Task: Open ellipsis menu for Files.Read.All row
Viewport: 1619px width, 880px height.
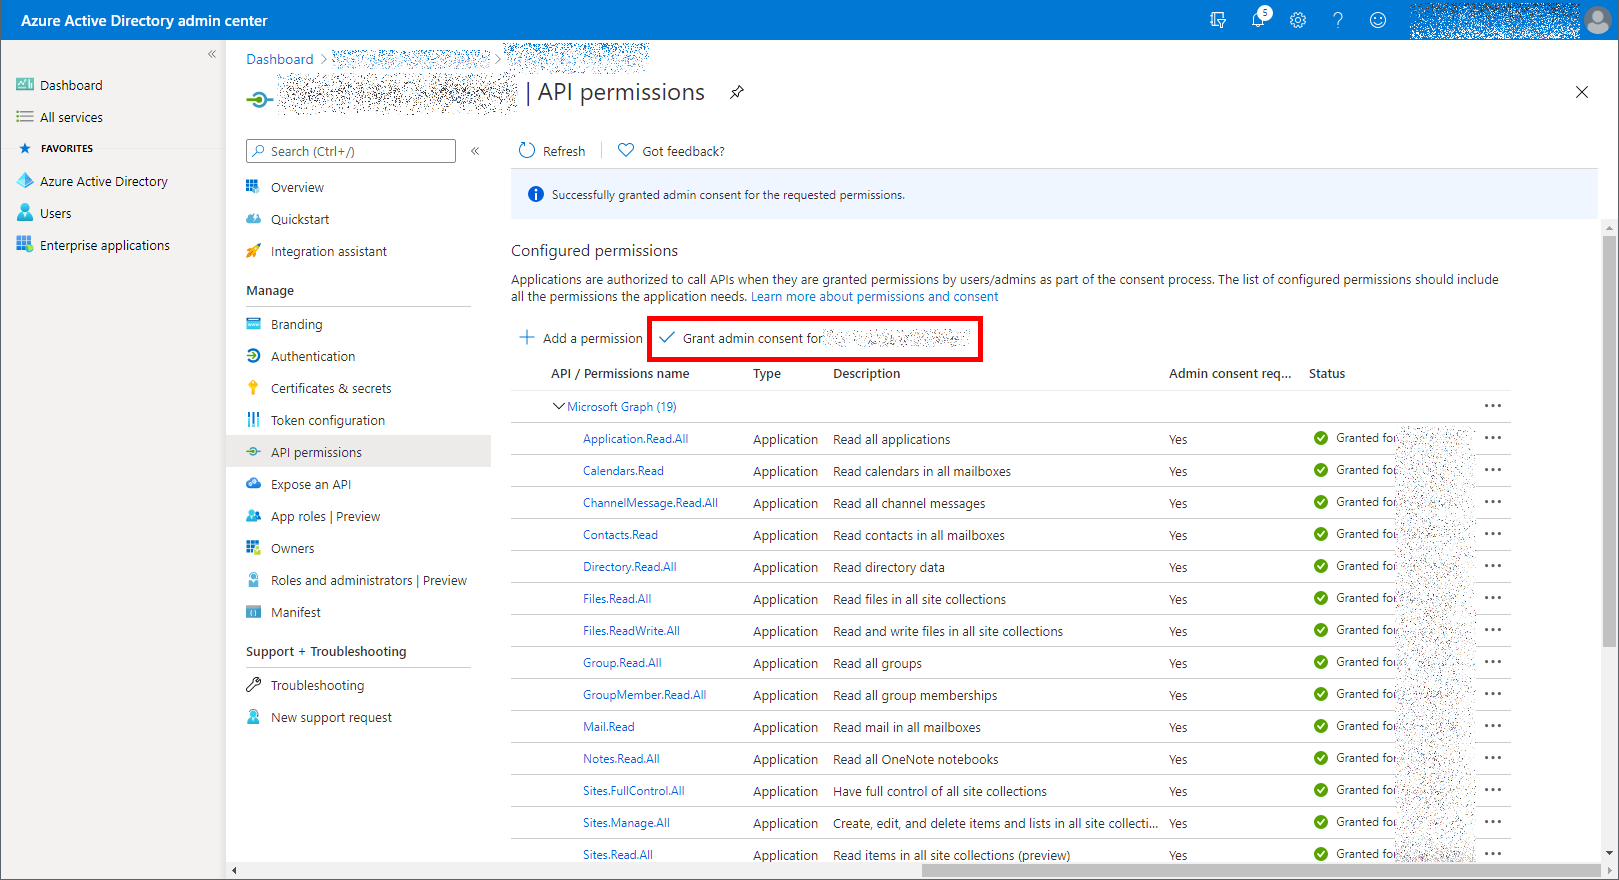Action: 1493,598
